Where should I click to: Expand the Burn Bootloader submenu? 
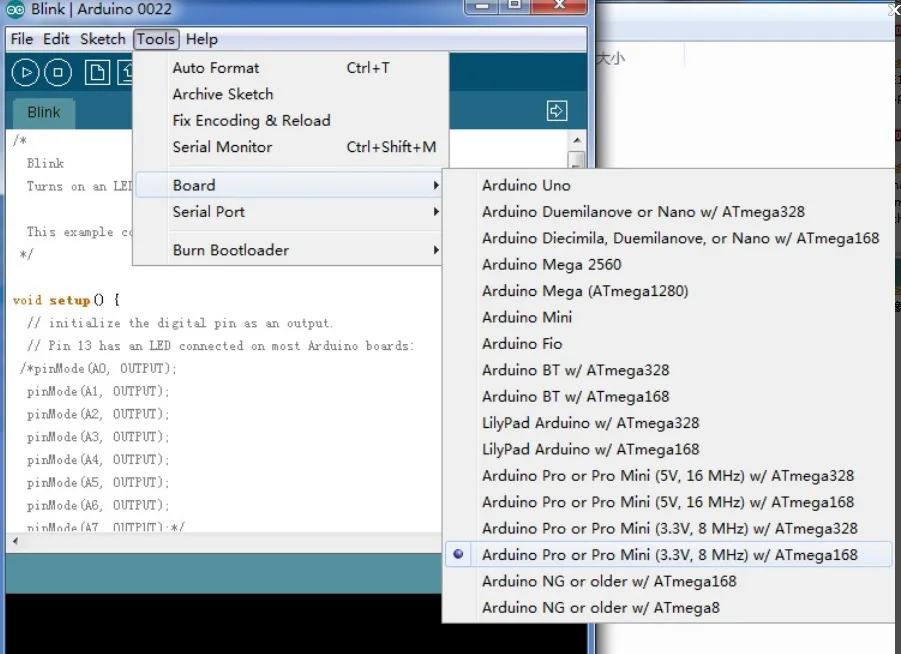288,250
